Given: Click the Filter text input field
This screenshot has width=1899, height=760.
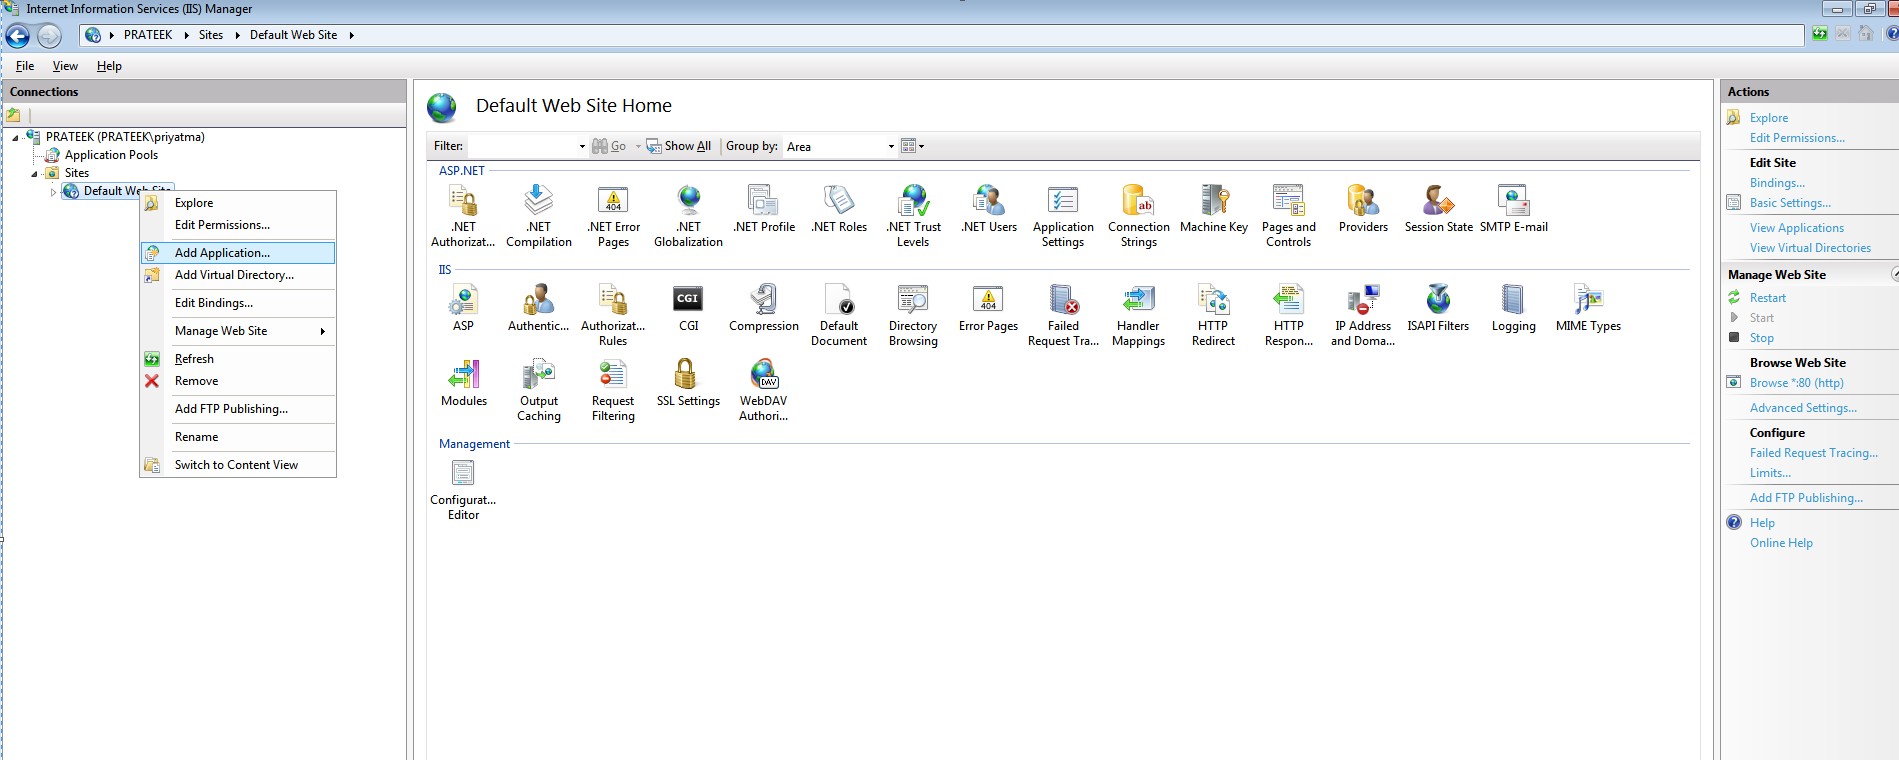Looking at the screenshot, I should pyautogui.click(x=522, y=147).
